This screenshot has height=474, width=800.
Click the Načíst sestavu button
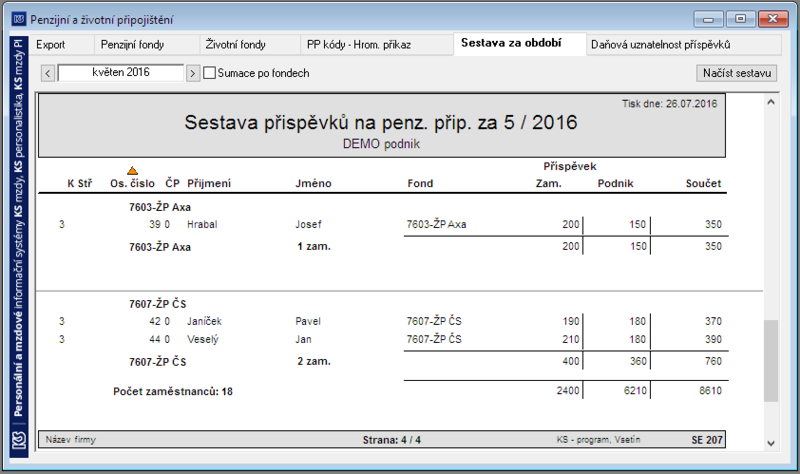click(x=737, y=73)
